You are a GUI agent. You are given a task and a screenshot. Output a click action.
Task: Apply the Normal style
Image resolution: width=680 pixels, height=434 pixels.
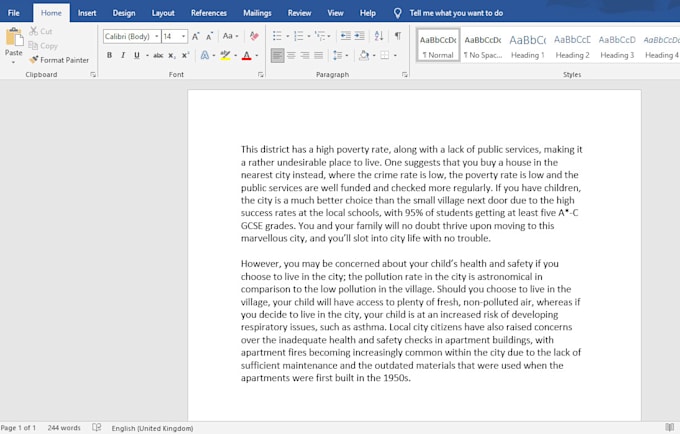click(438, 45)
